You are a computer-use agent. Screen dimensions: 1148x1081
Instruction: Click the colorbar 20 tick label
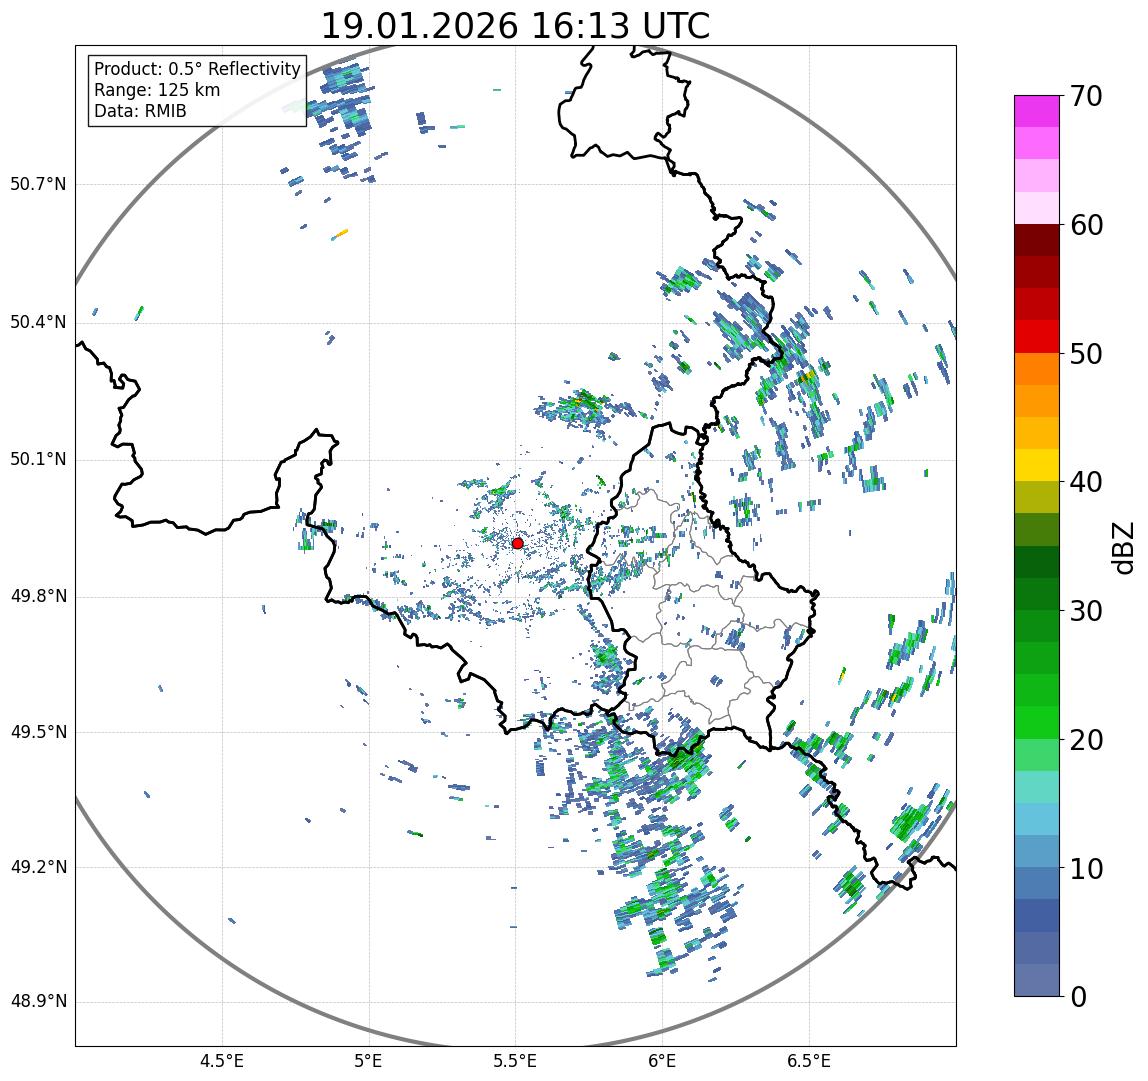coord(1085,740)
